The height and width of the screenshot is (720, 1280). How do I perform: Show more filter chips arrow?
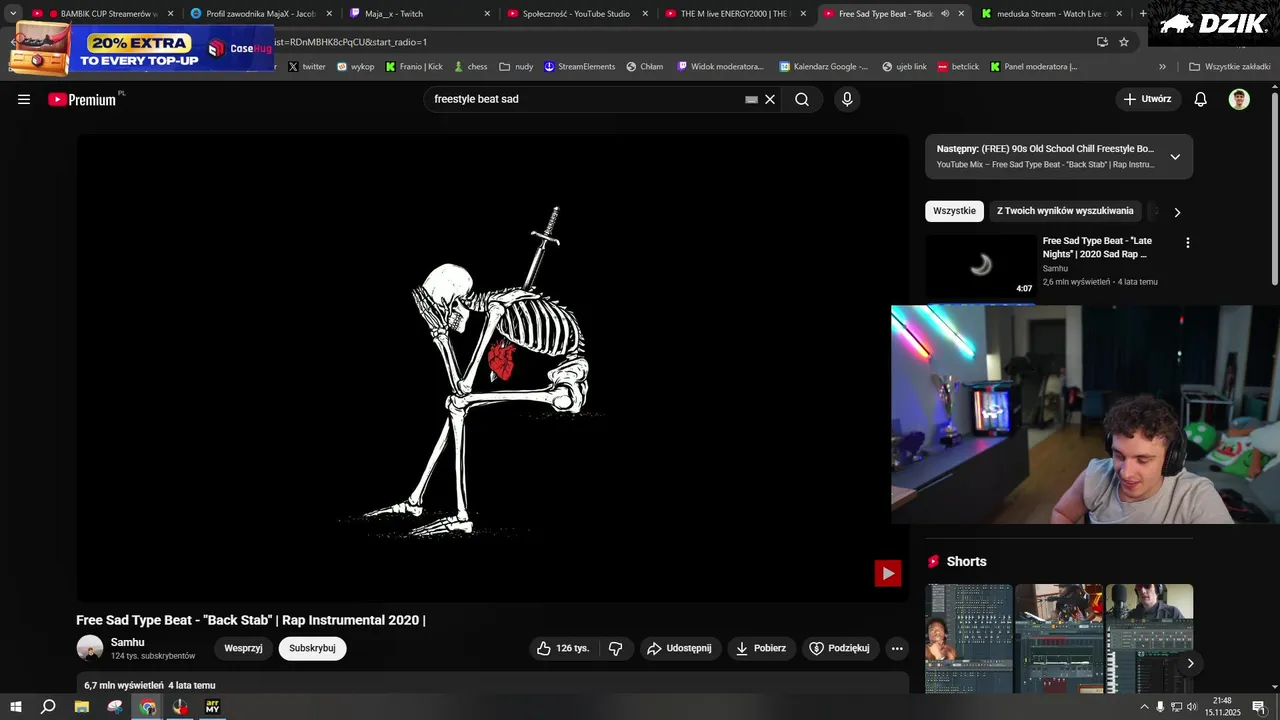pos(1177,212)
